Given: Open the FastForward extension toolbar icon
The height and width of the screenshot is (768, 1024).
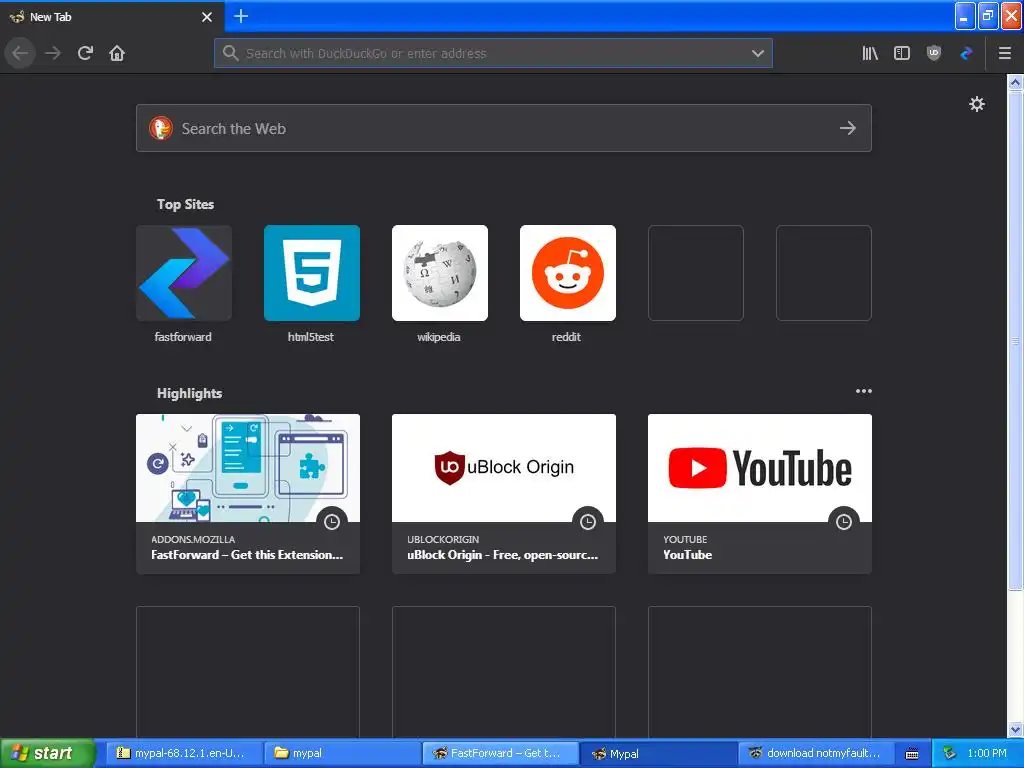Looking at the screenshot, I should pos(966,53).
